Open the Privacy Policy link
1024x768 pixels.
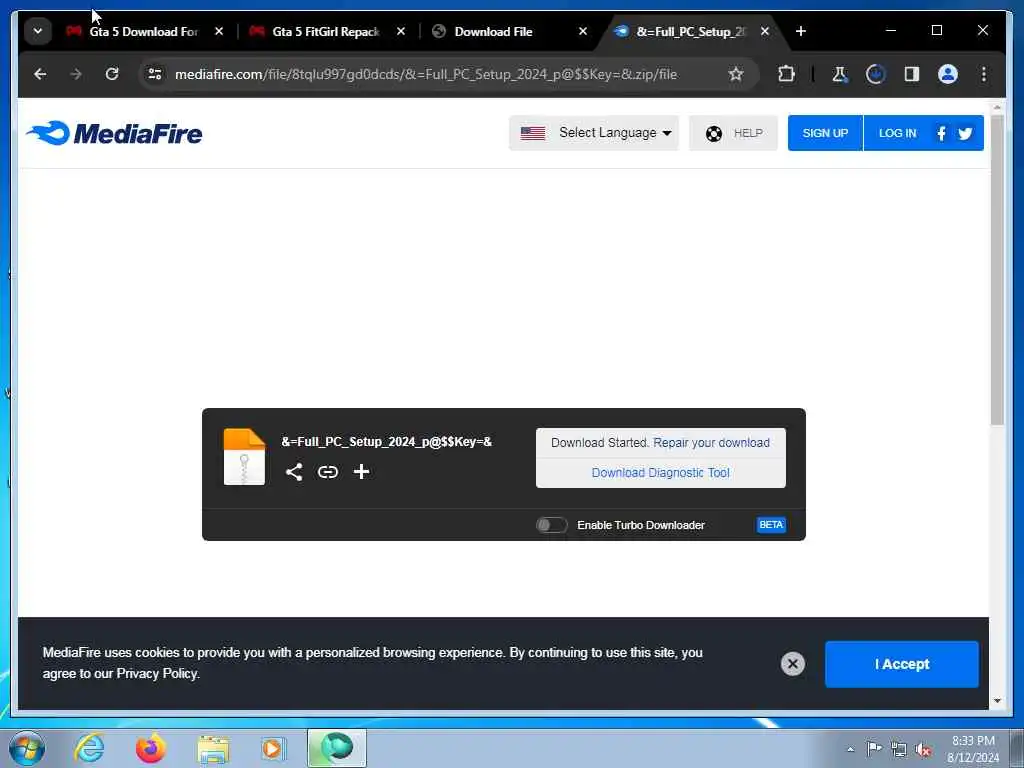coord(157,673)
